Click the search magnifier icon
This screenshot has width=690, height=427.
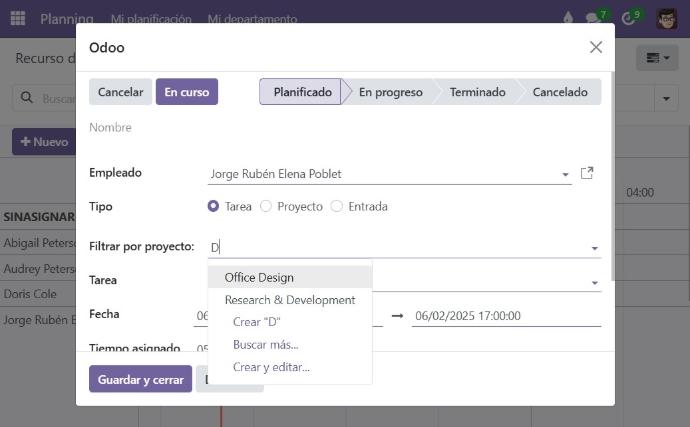[26, 98]
